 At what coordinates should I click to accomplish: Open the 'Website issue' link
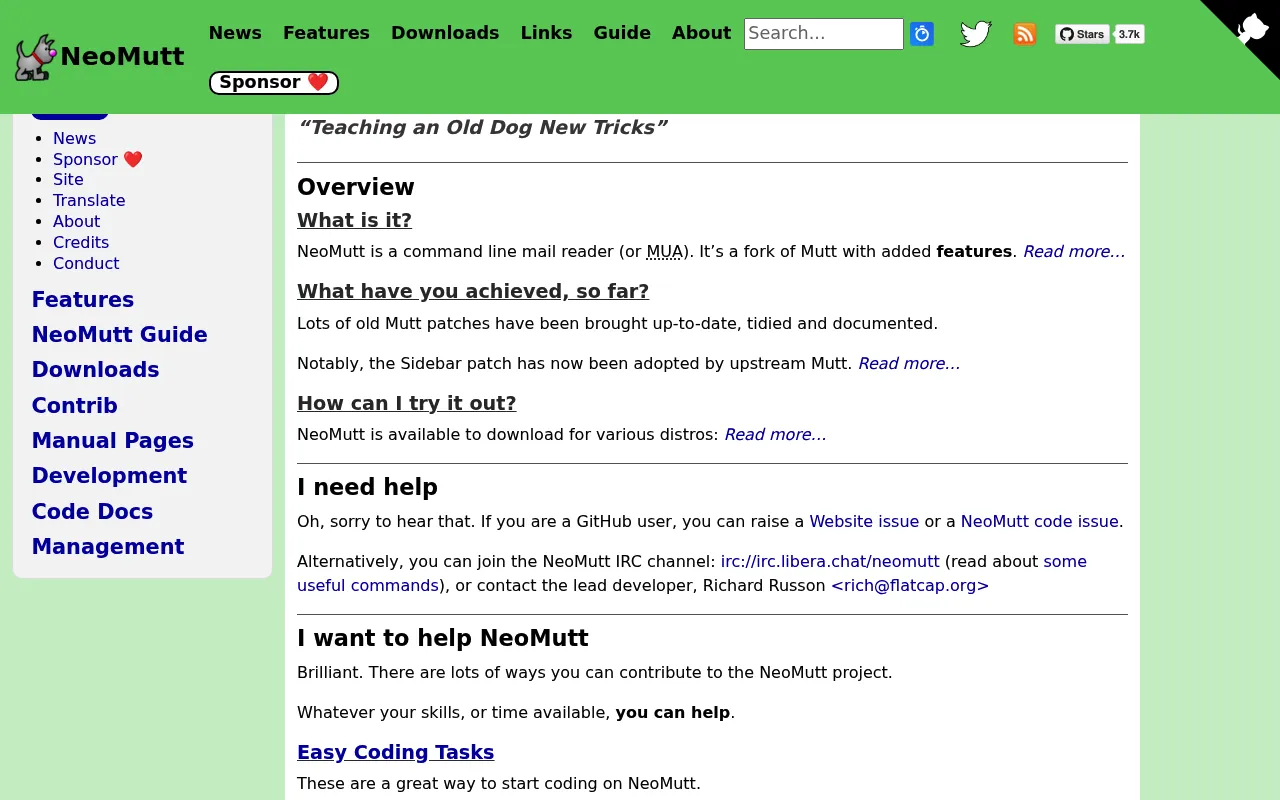click(x=864, y=522)
